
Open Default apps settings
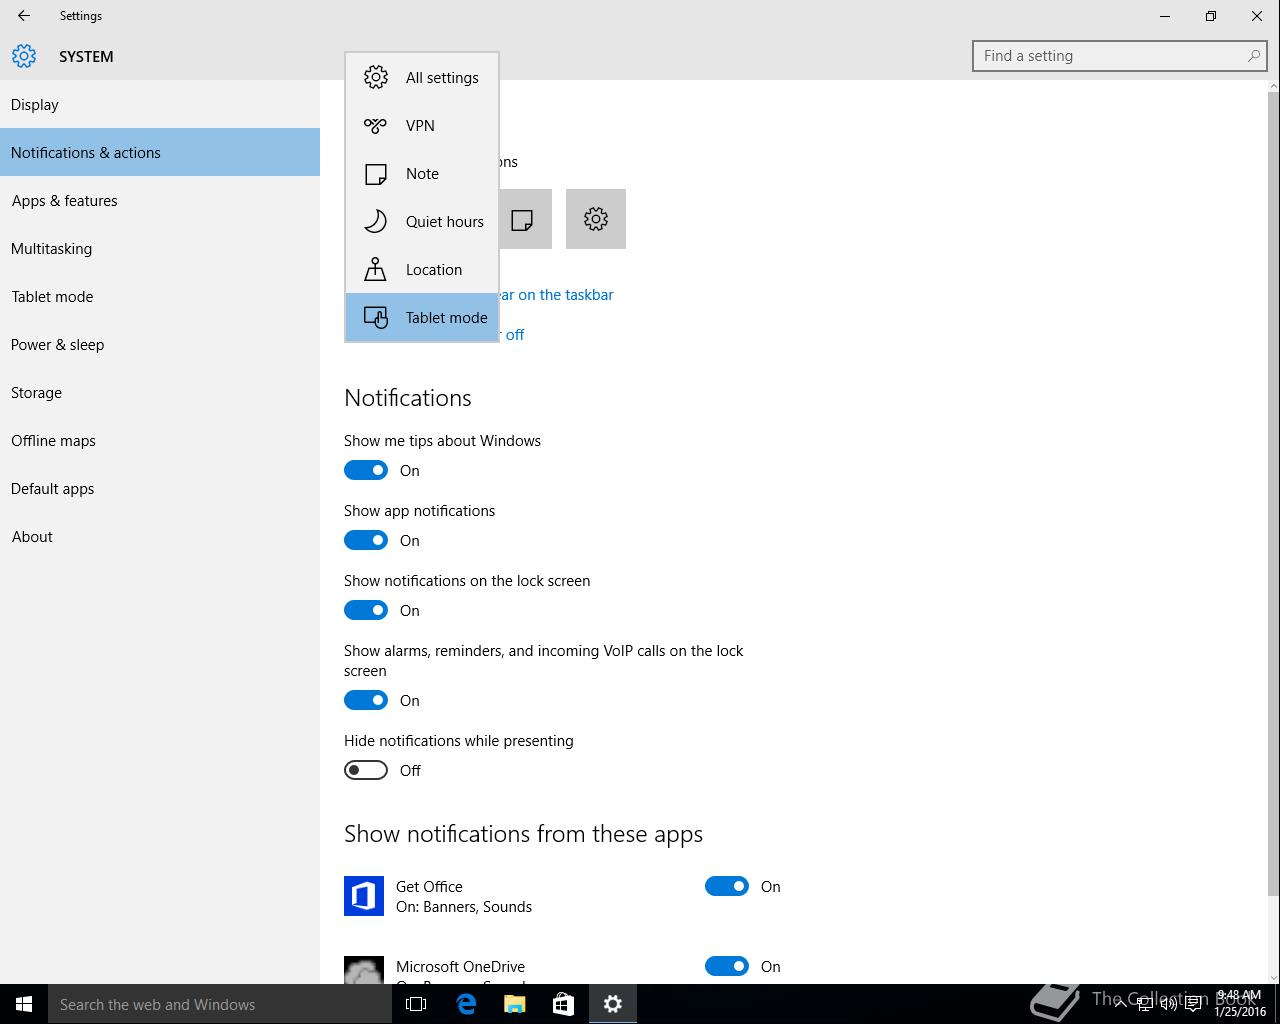160,488
